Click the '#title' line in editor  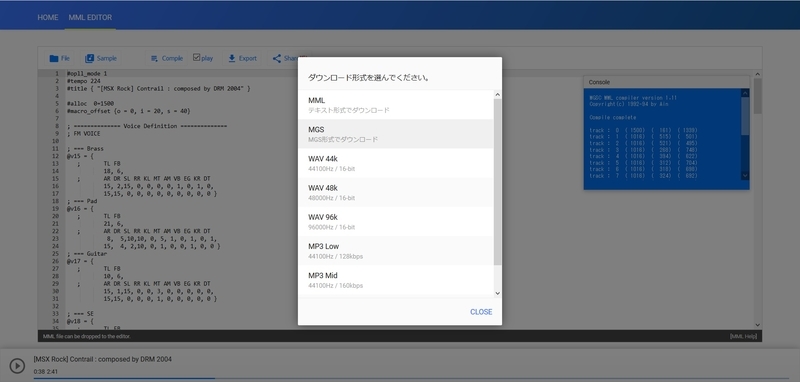tap(159, 89)
